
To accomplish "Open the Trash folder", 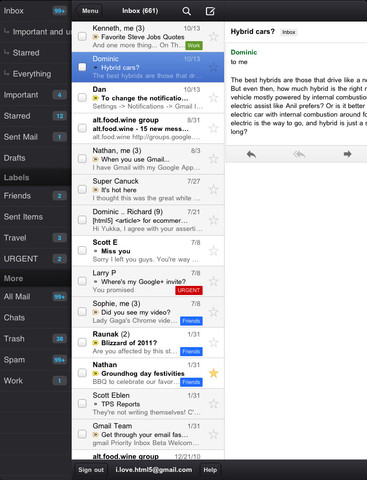I will [35, 339].
